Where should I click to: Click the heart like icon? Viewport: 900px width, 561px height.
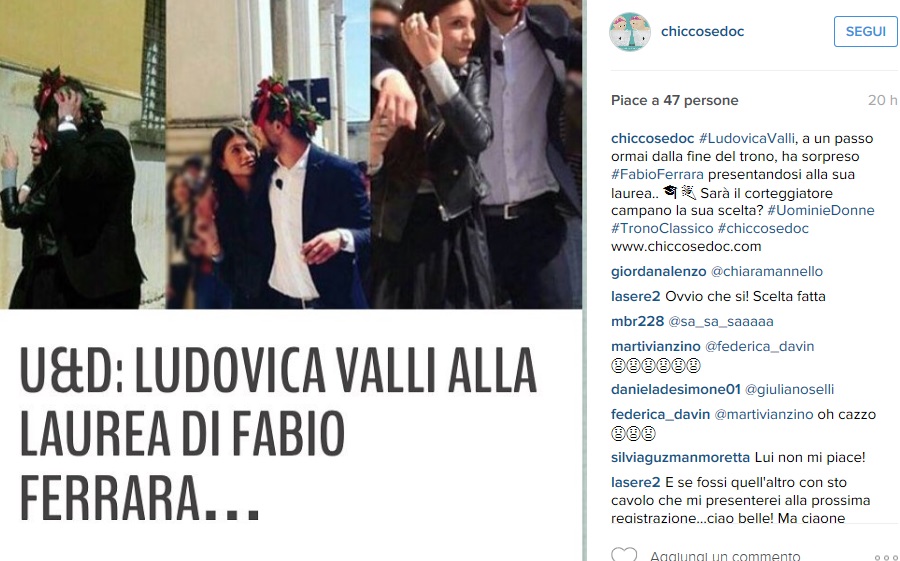(624, 554)
